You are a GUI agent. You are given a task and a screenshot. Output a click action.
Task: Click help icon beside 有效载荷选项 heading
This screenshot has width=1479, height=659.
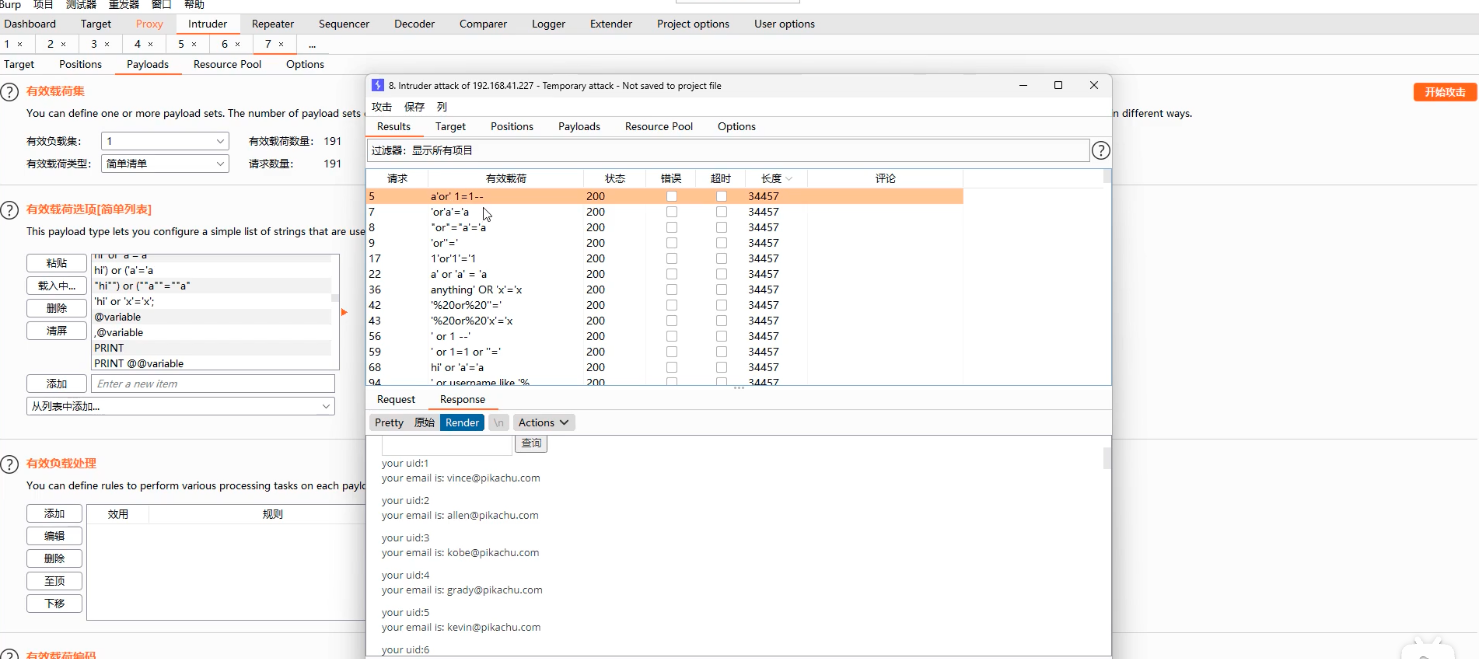10,210
